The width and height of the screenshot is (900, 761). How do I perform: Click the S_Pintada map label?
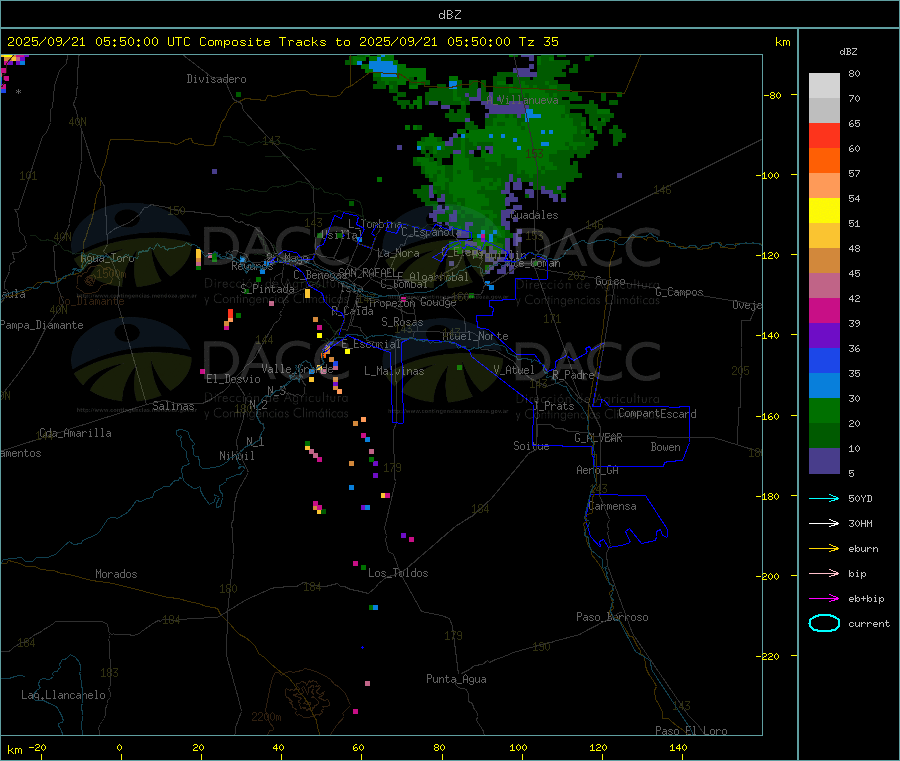coord(267,289)
